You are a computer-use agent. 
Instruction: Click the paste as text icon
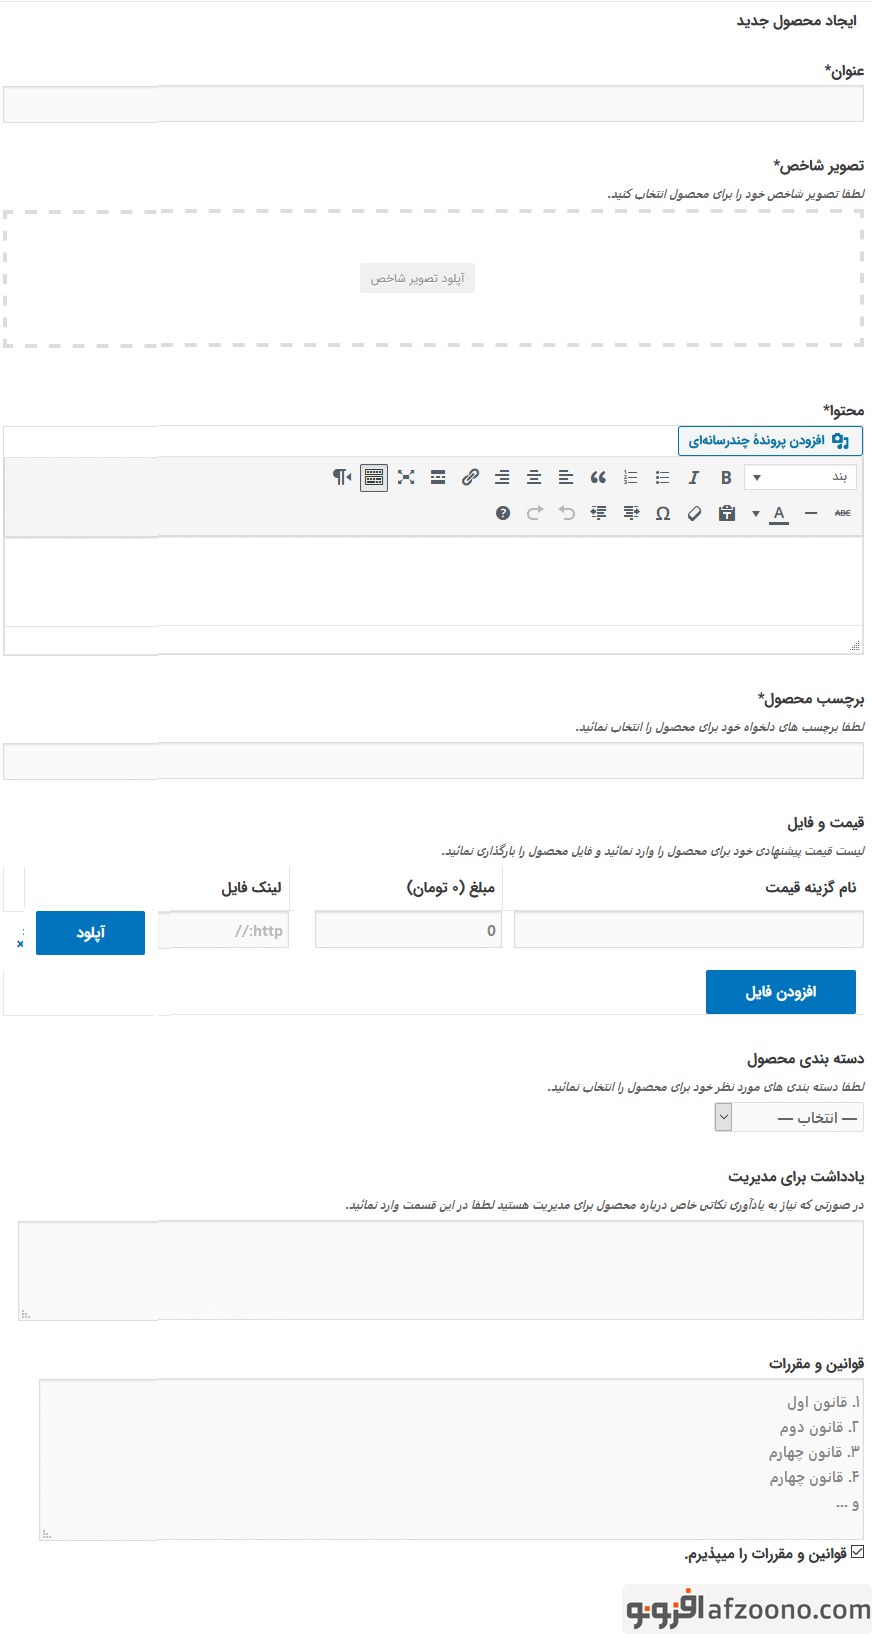pos(727,514)
